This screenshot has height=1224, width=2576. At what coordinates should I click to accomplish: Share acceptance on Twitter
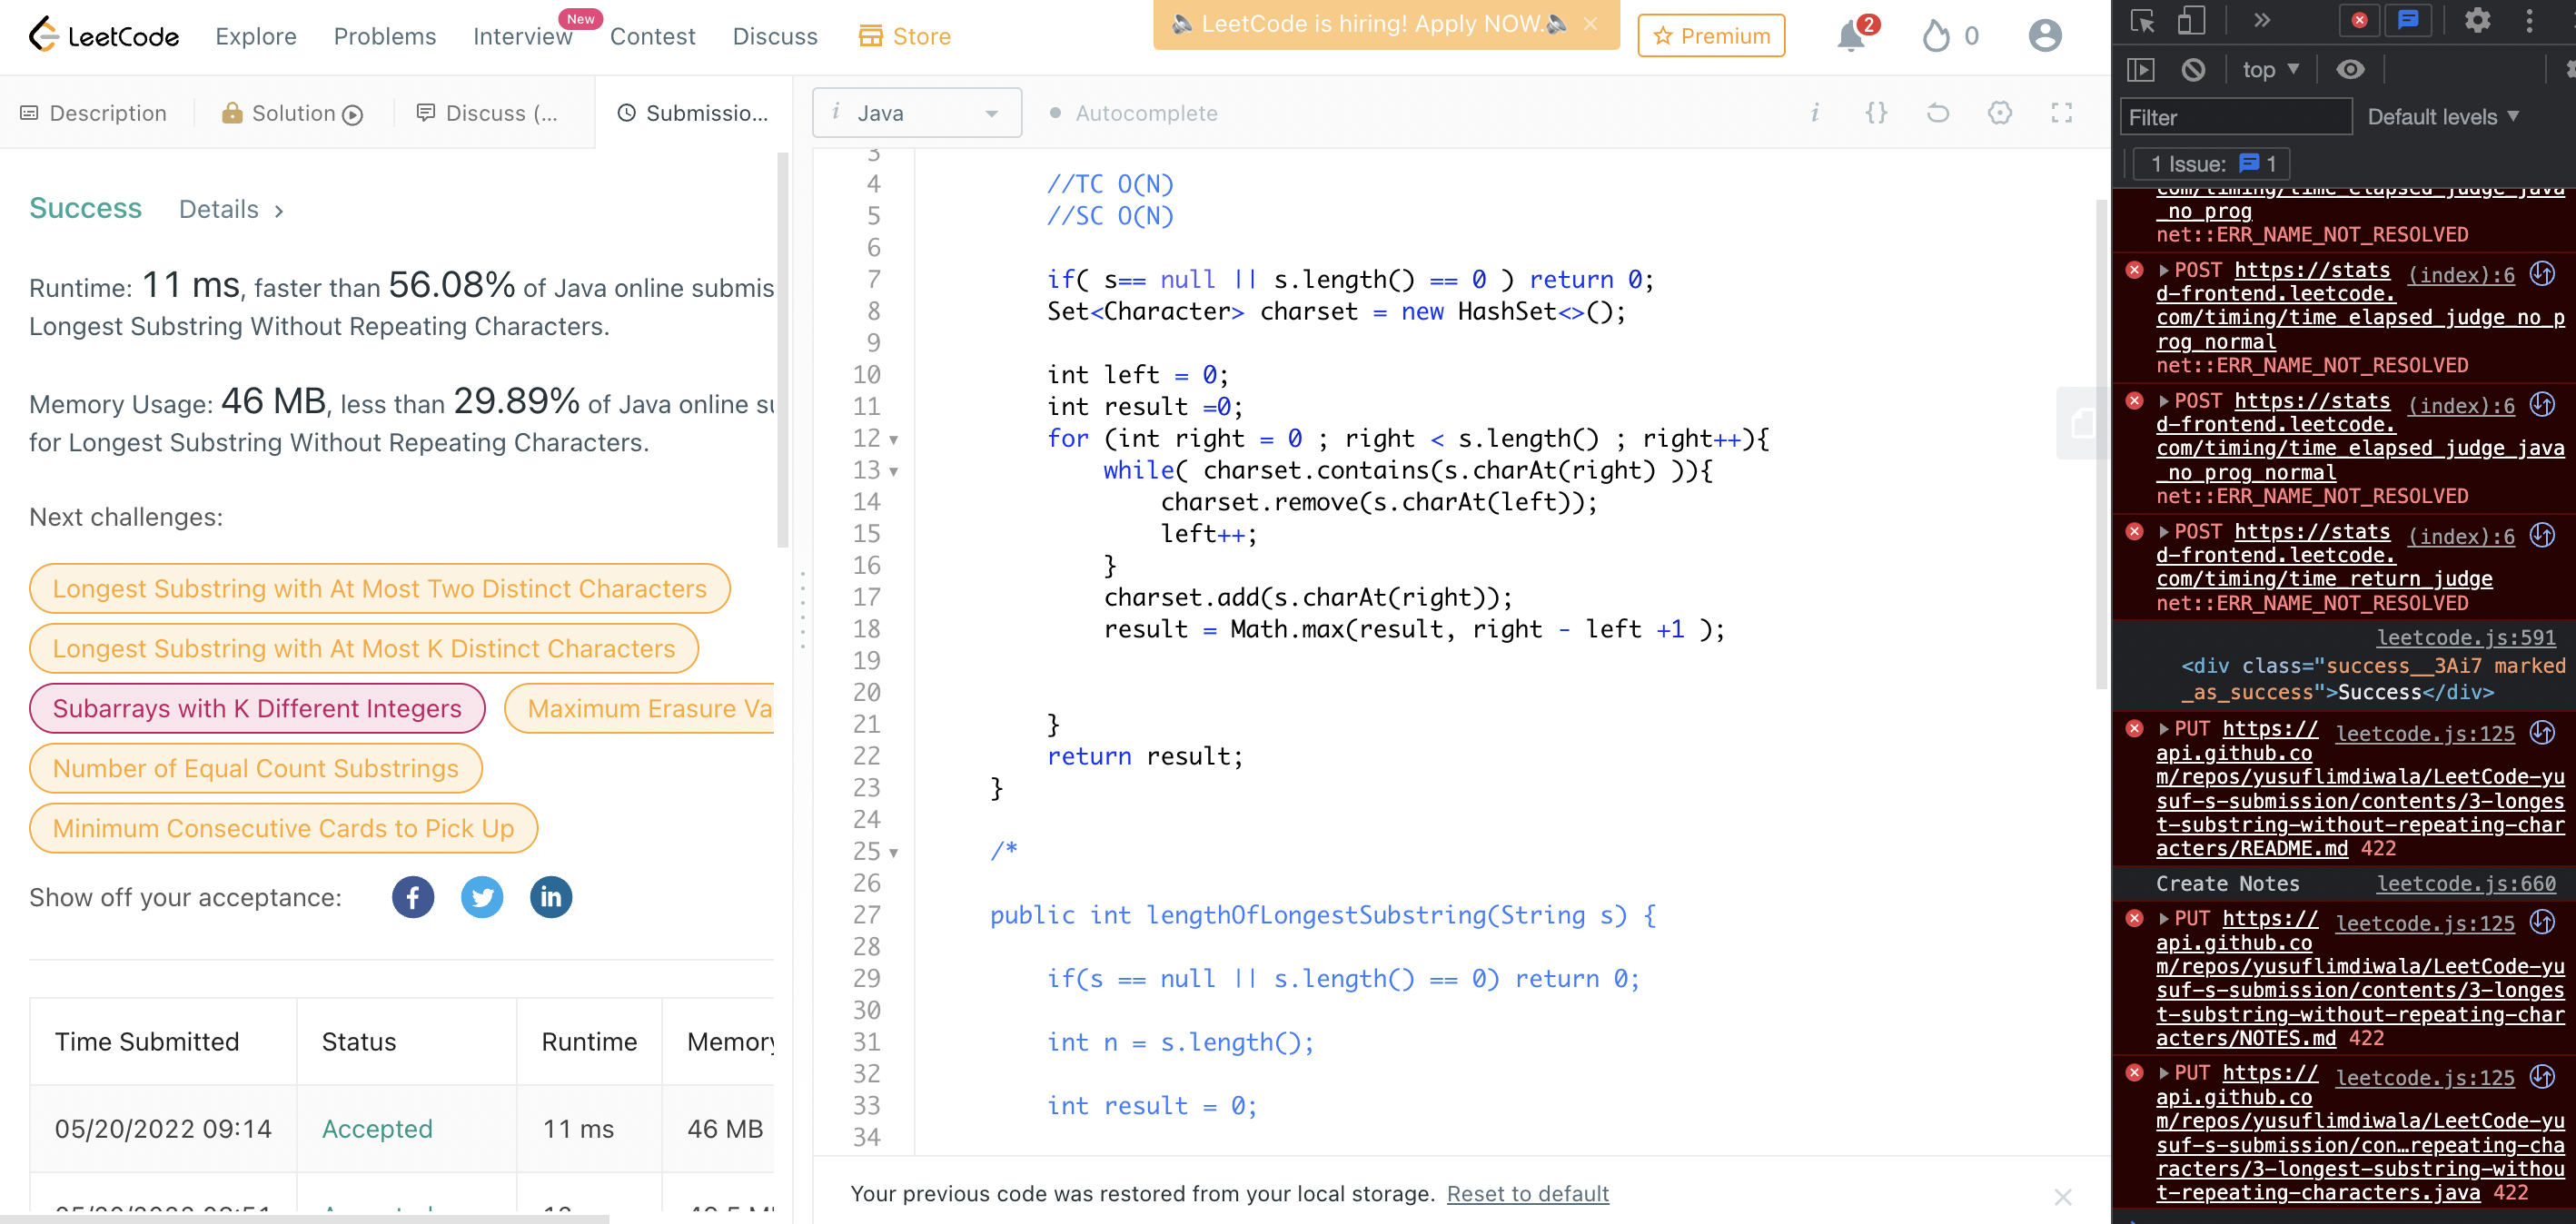(482, 897)
